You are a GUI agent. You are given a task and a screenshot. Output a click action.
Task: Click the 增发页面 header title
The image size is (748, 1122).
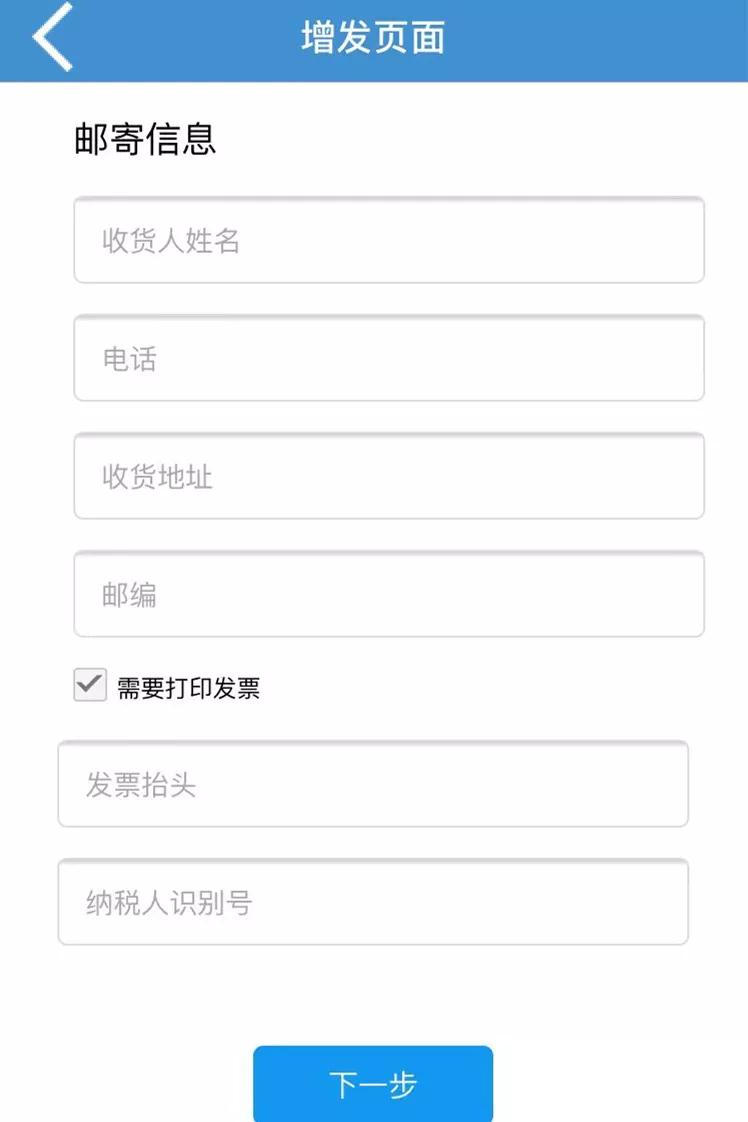(x=373, y=38)
